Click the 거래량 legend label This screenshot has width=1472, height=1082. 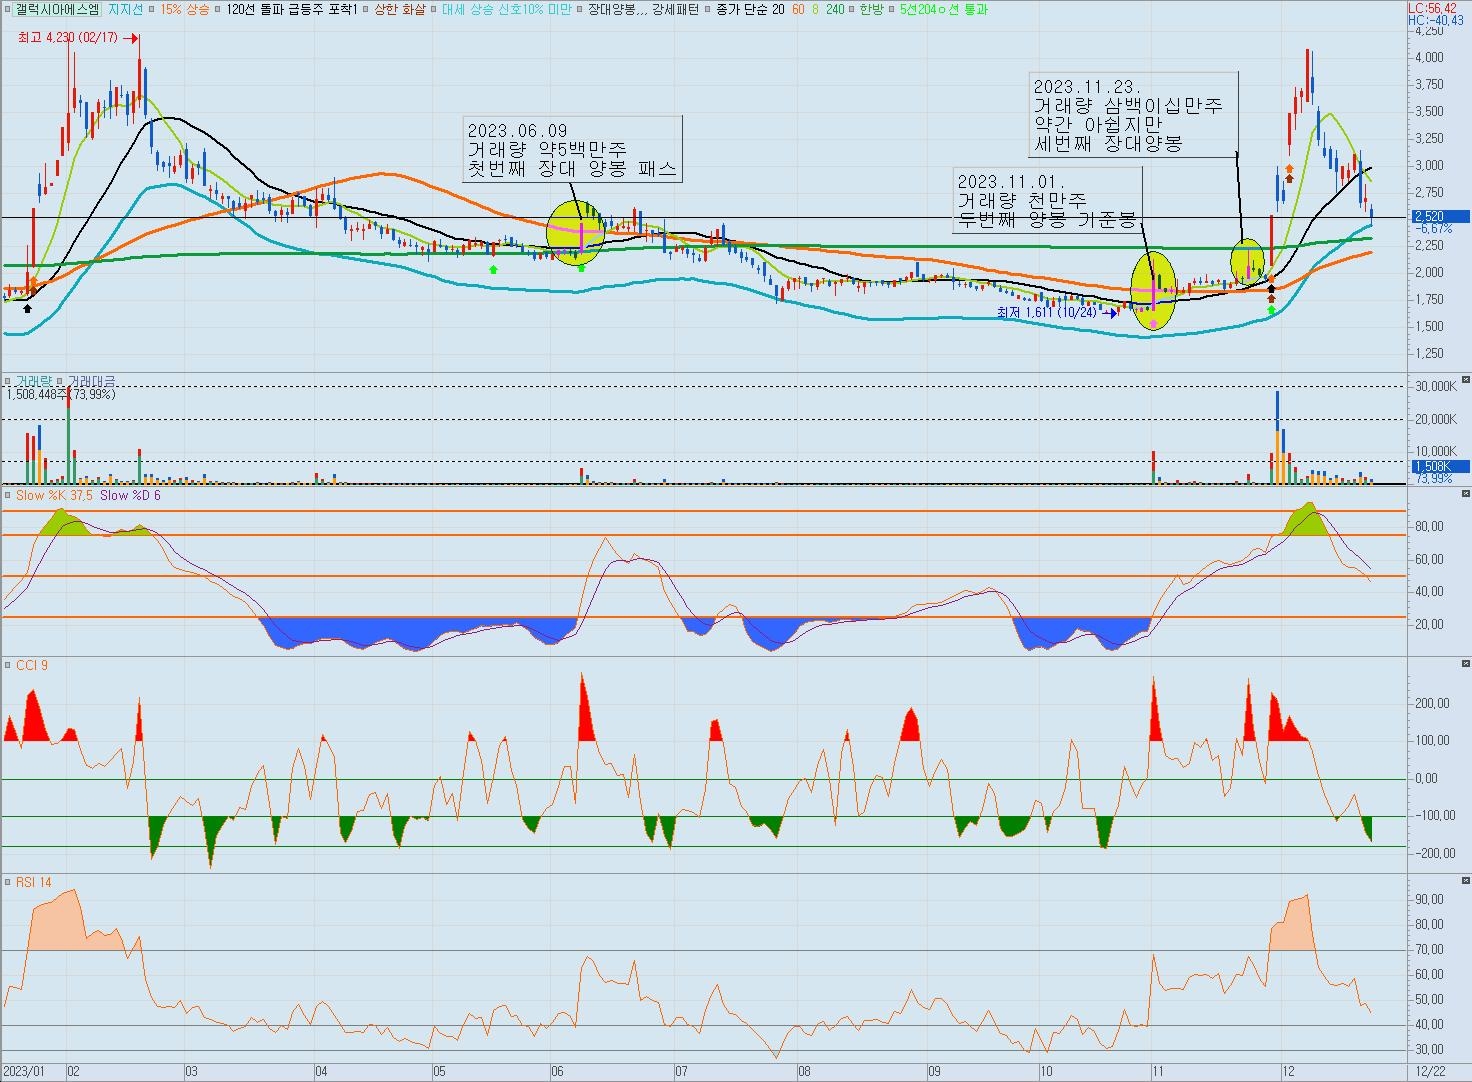click(34, 381)
